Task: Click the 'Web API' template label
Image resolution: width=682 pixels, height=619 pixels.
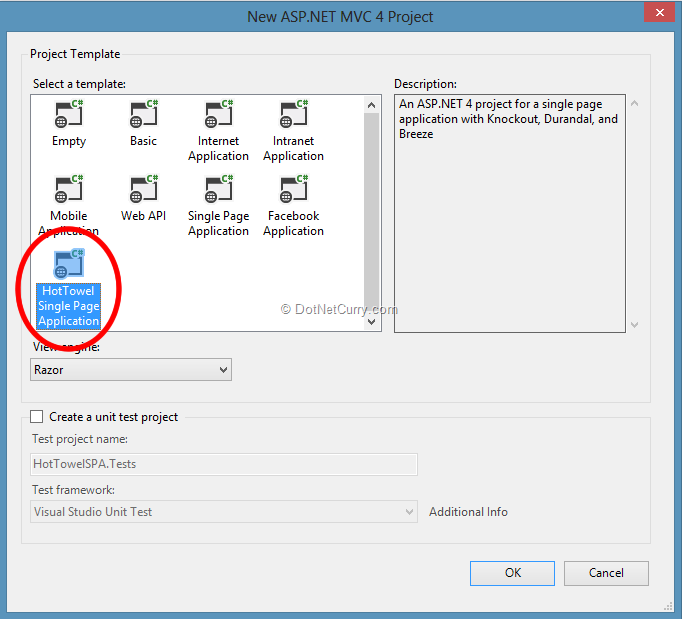Action: coord(144,216)
